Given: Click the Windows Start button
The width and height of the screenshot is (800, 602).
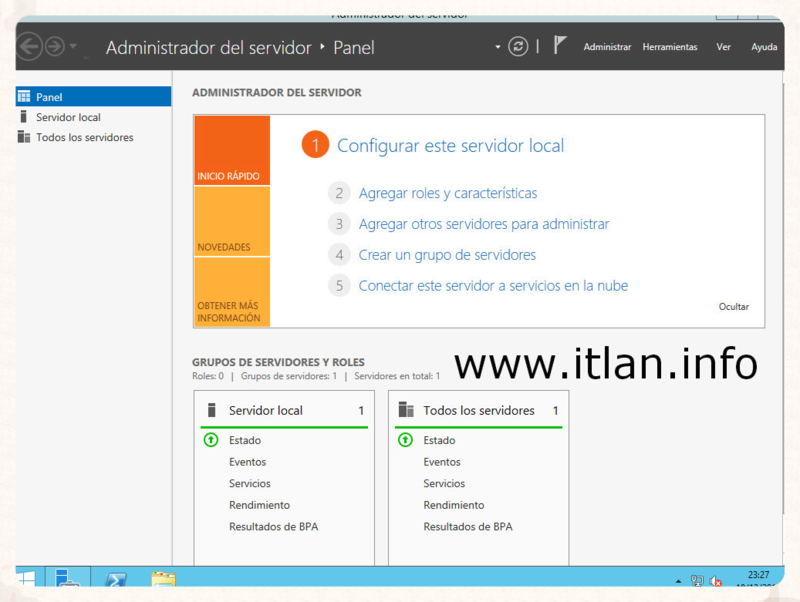Looking at the screenshot, I should click(x=25, y=580).
